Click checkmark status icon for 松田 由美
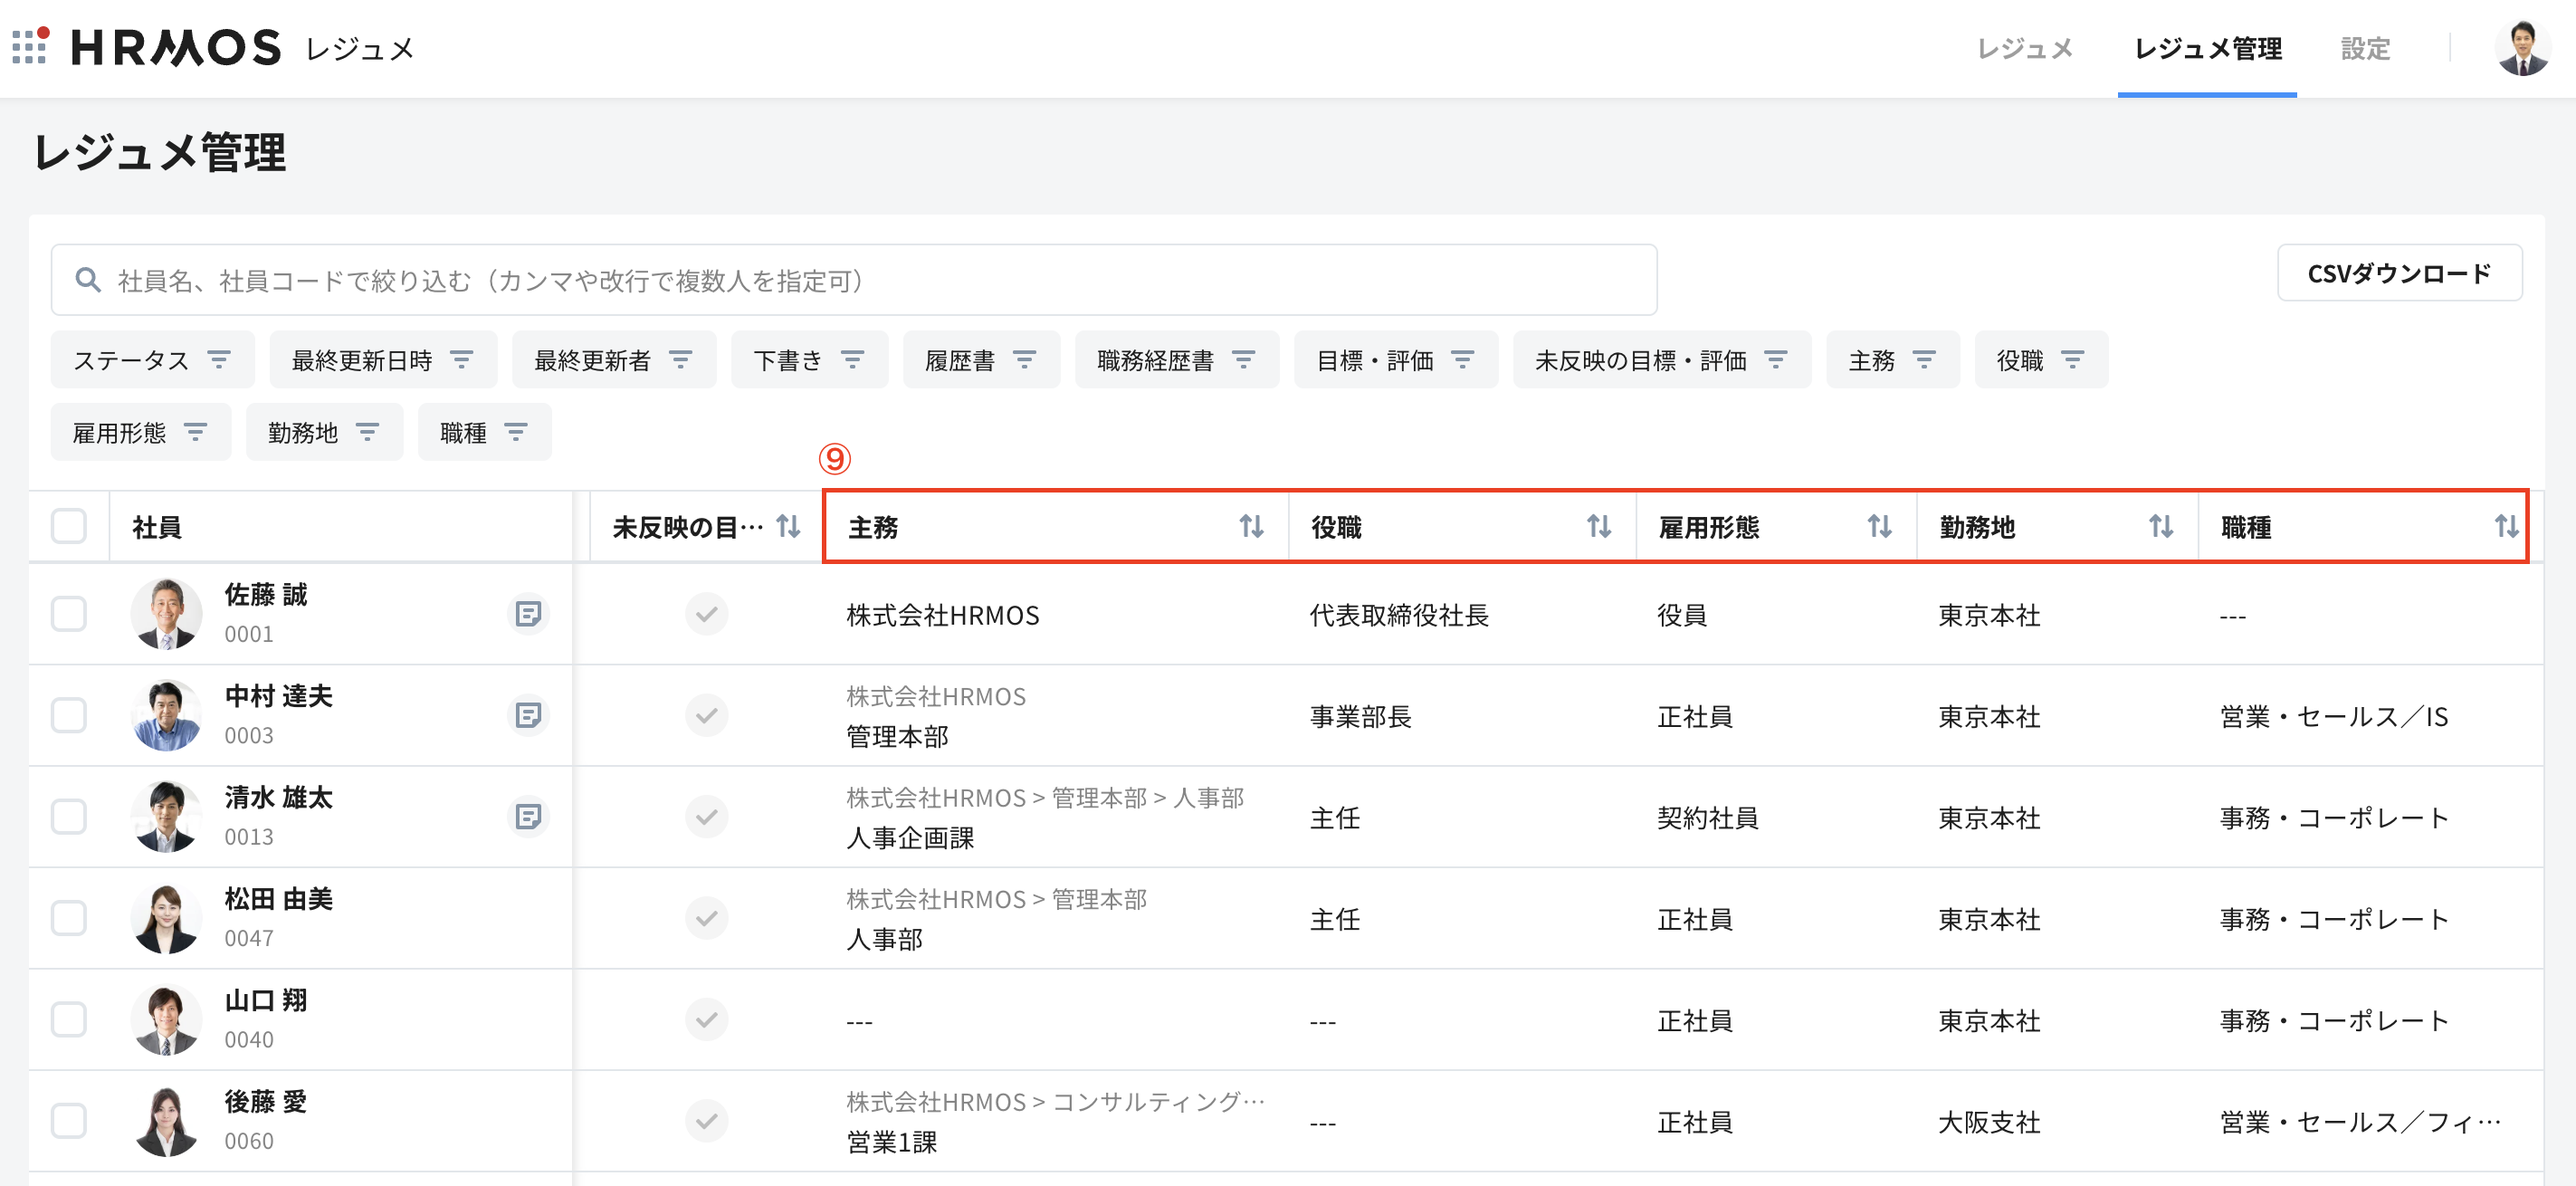 (706, 918)
